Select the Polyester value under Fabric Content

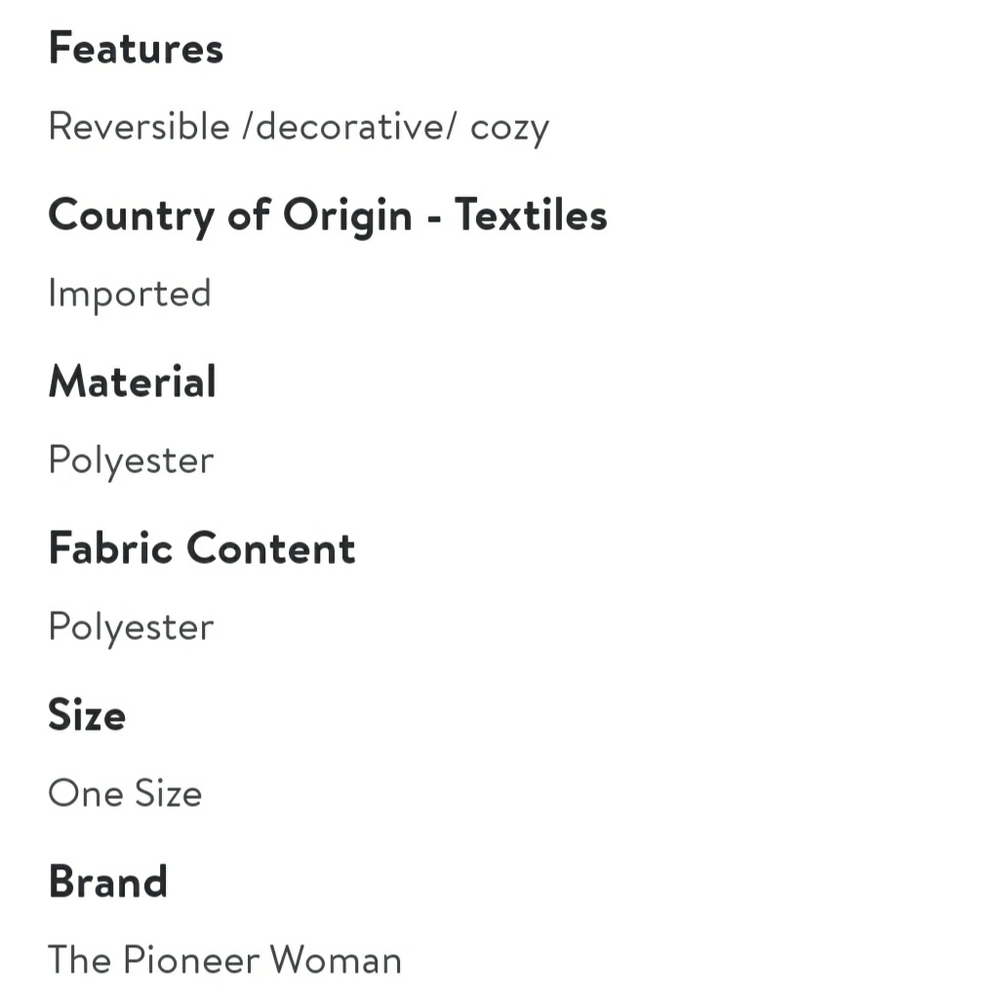131,628
